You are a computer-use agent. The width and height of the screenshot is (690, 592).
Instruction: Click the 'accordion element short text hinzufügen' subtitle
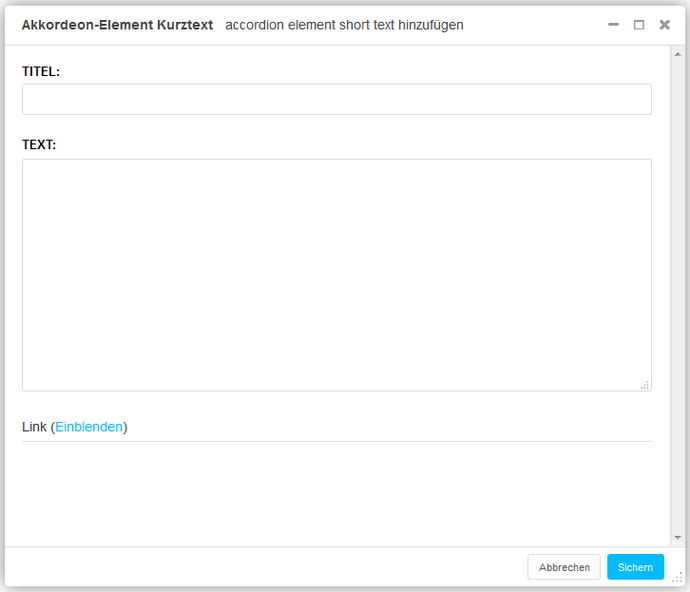[x=344, y=25]
